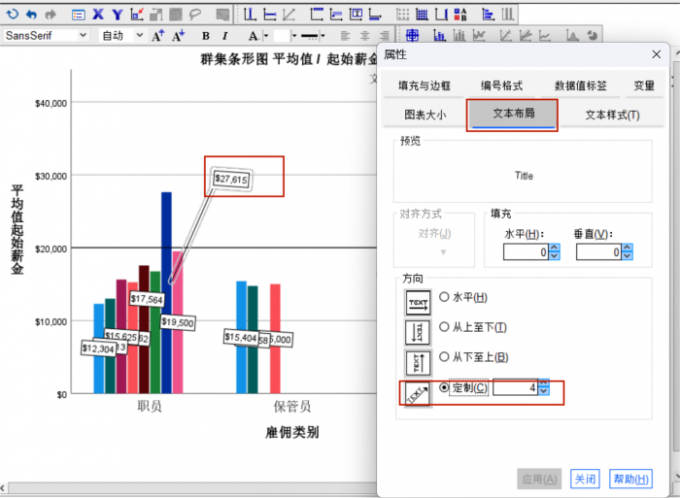The width and height of the screenshot is (680, 498).
Task: Click the blue Y axis icon
Action: (117, 14)
